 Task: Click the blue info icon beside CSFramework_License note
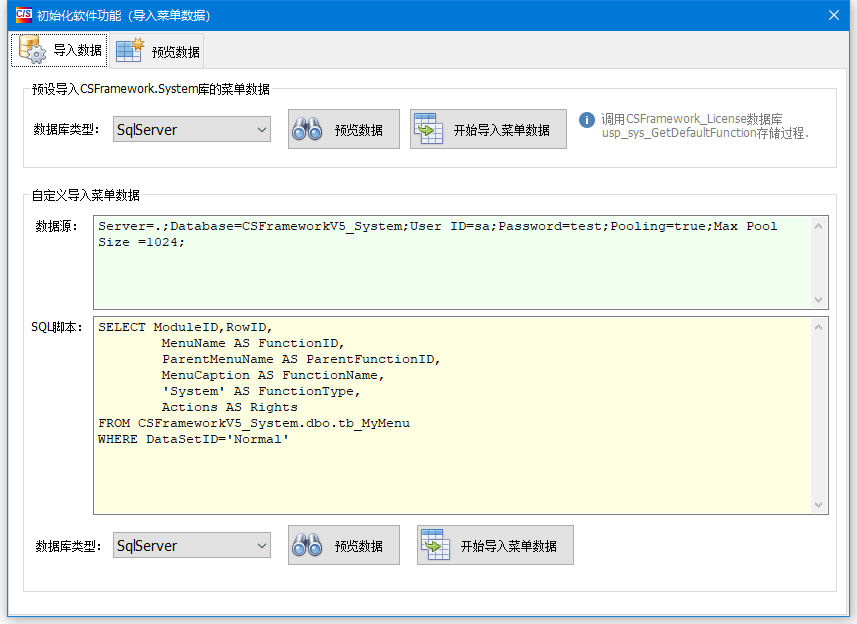pos(587,119)
